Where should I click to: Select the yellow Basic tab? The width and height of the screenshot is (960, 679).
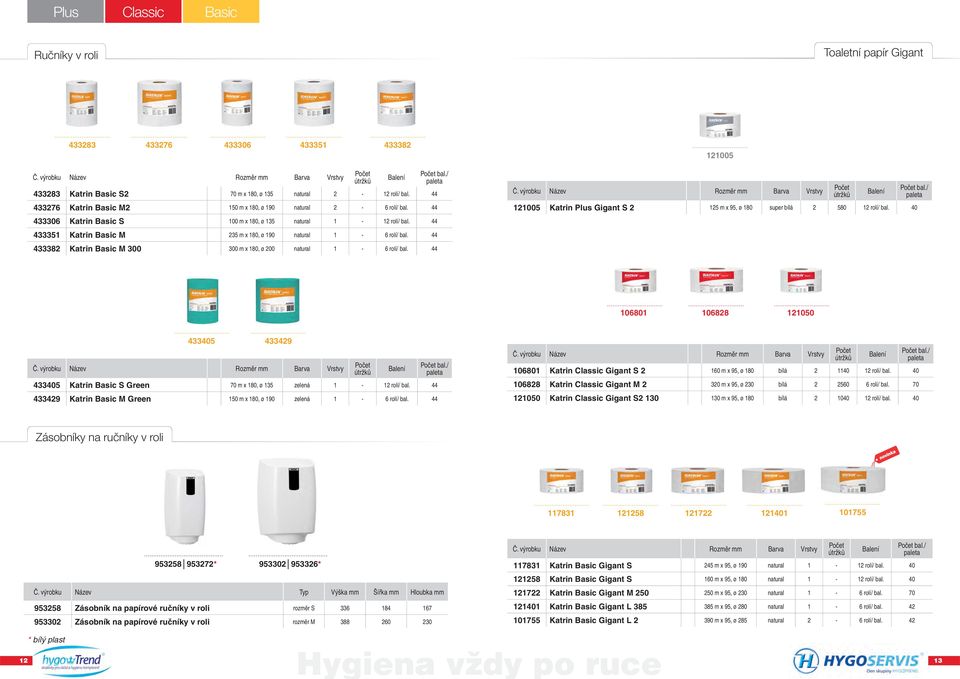pos(221,11)
